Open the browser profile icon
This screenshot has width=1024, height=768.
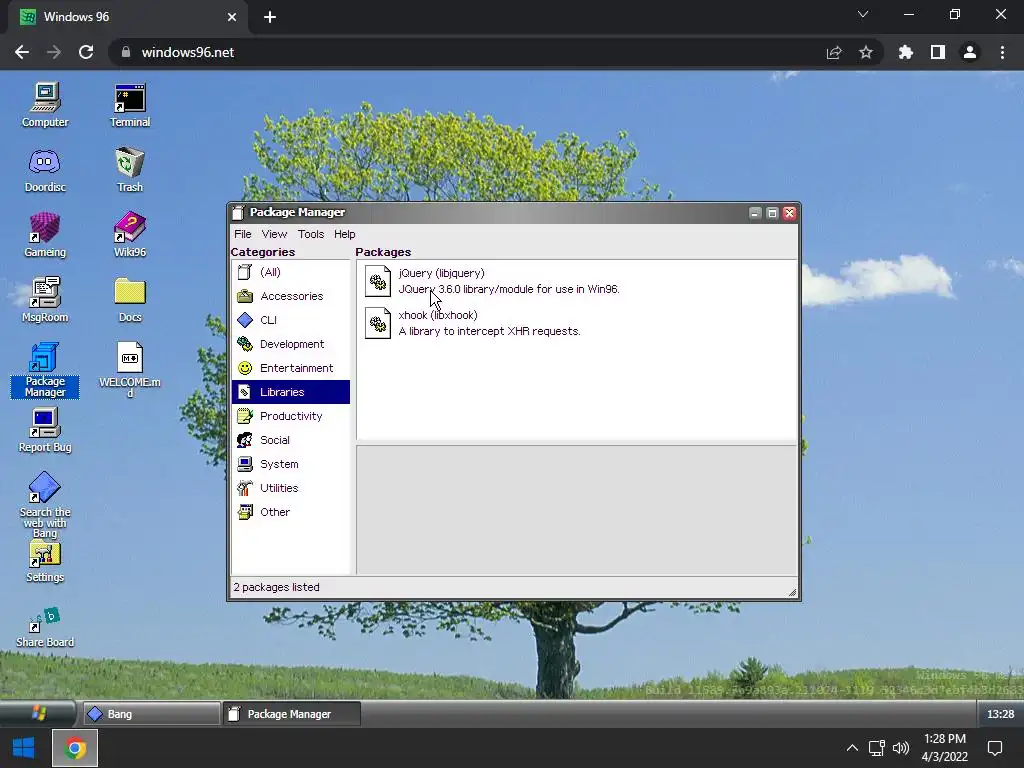pos(970,52)
